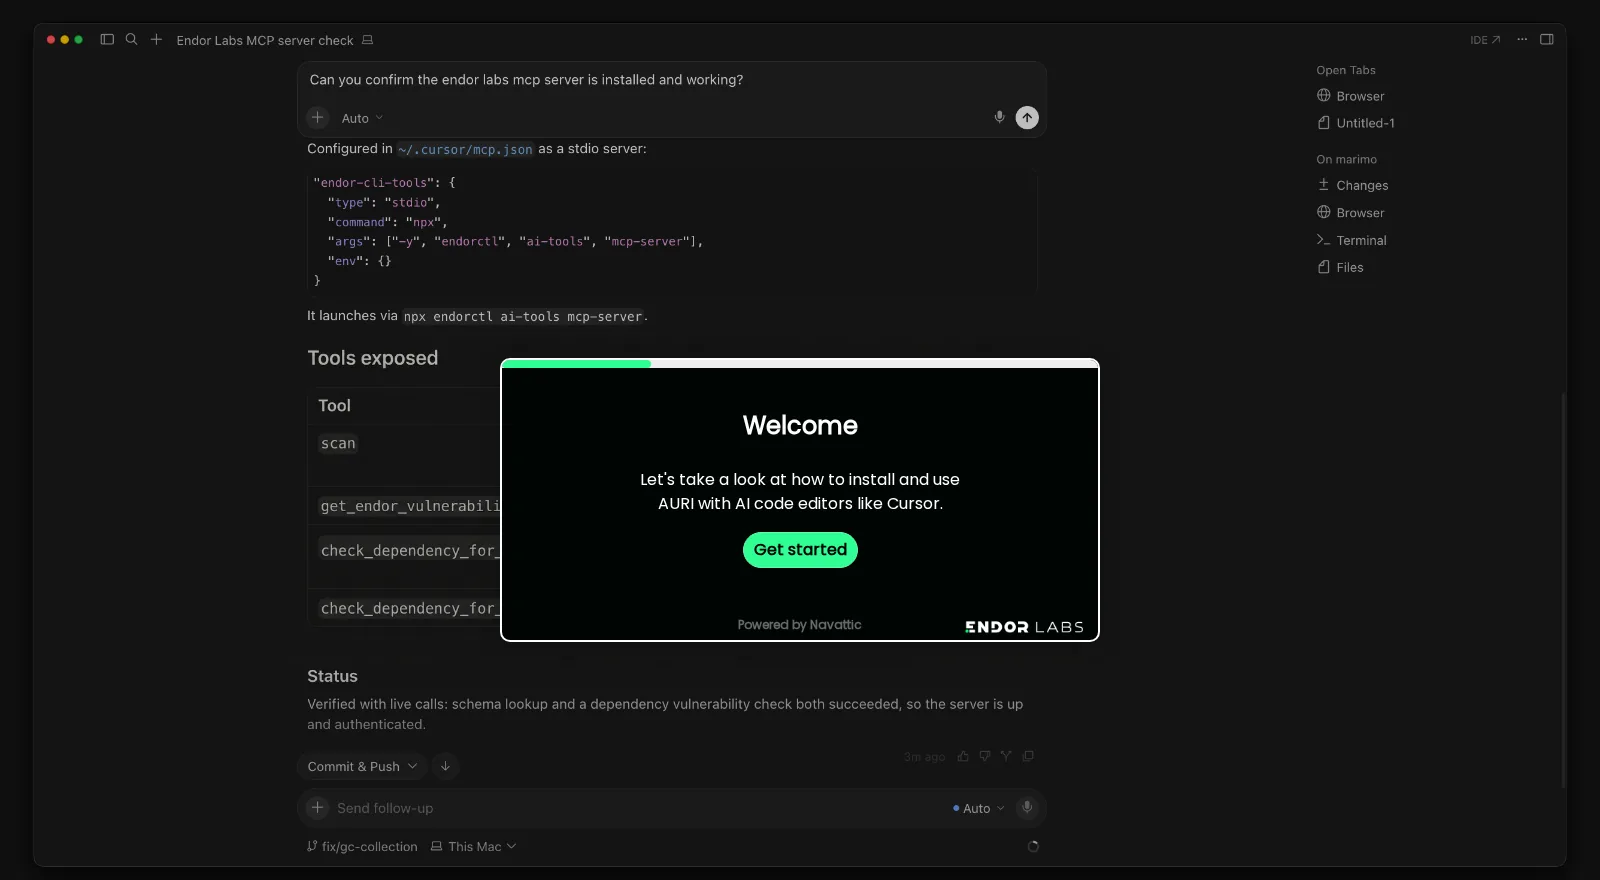Click plus icon in follow-up box

(317, 808)
